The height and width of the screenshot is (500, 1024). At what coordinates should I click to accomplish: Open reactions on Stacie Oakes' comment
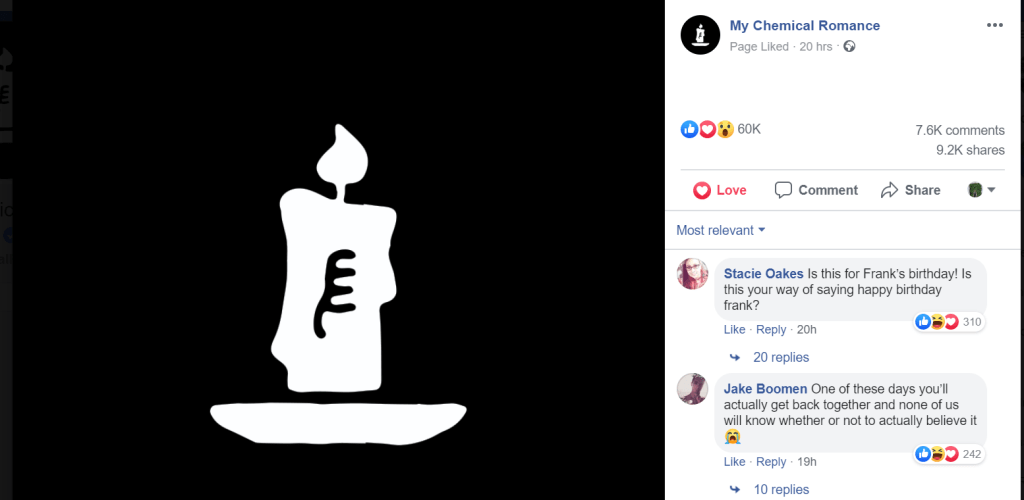(950, 322)
